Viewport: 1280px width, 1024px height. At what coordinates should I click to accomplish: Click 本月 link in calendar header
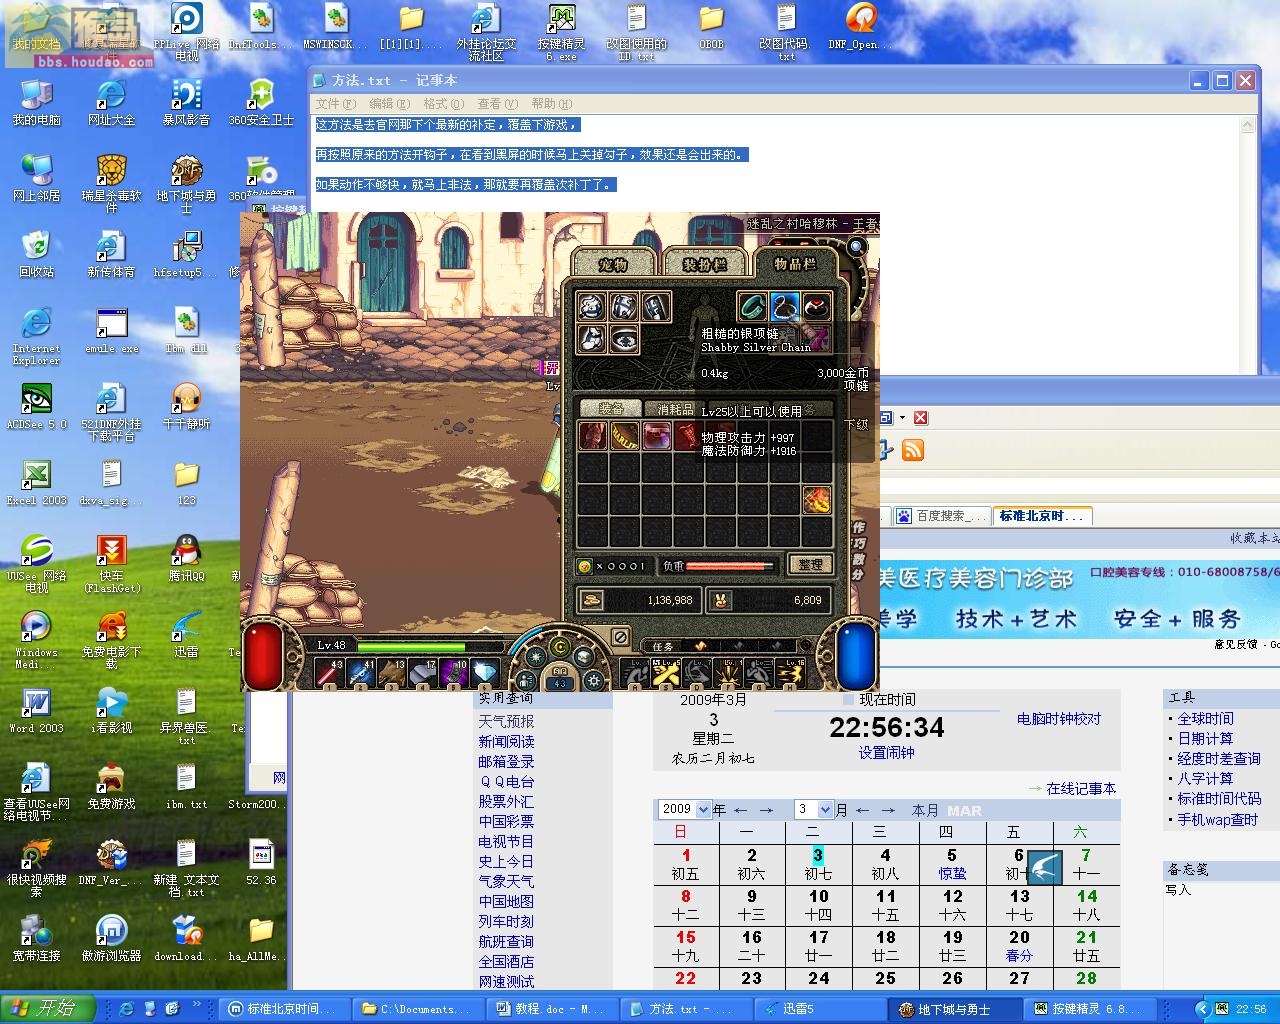925,810
